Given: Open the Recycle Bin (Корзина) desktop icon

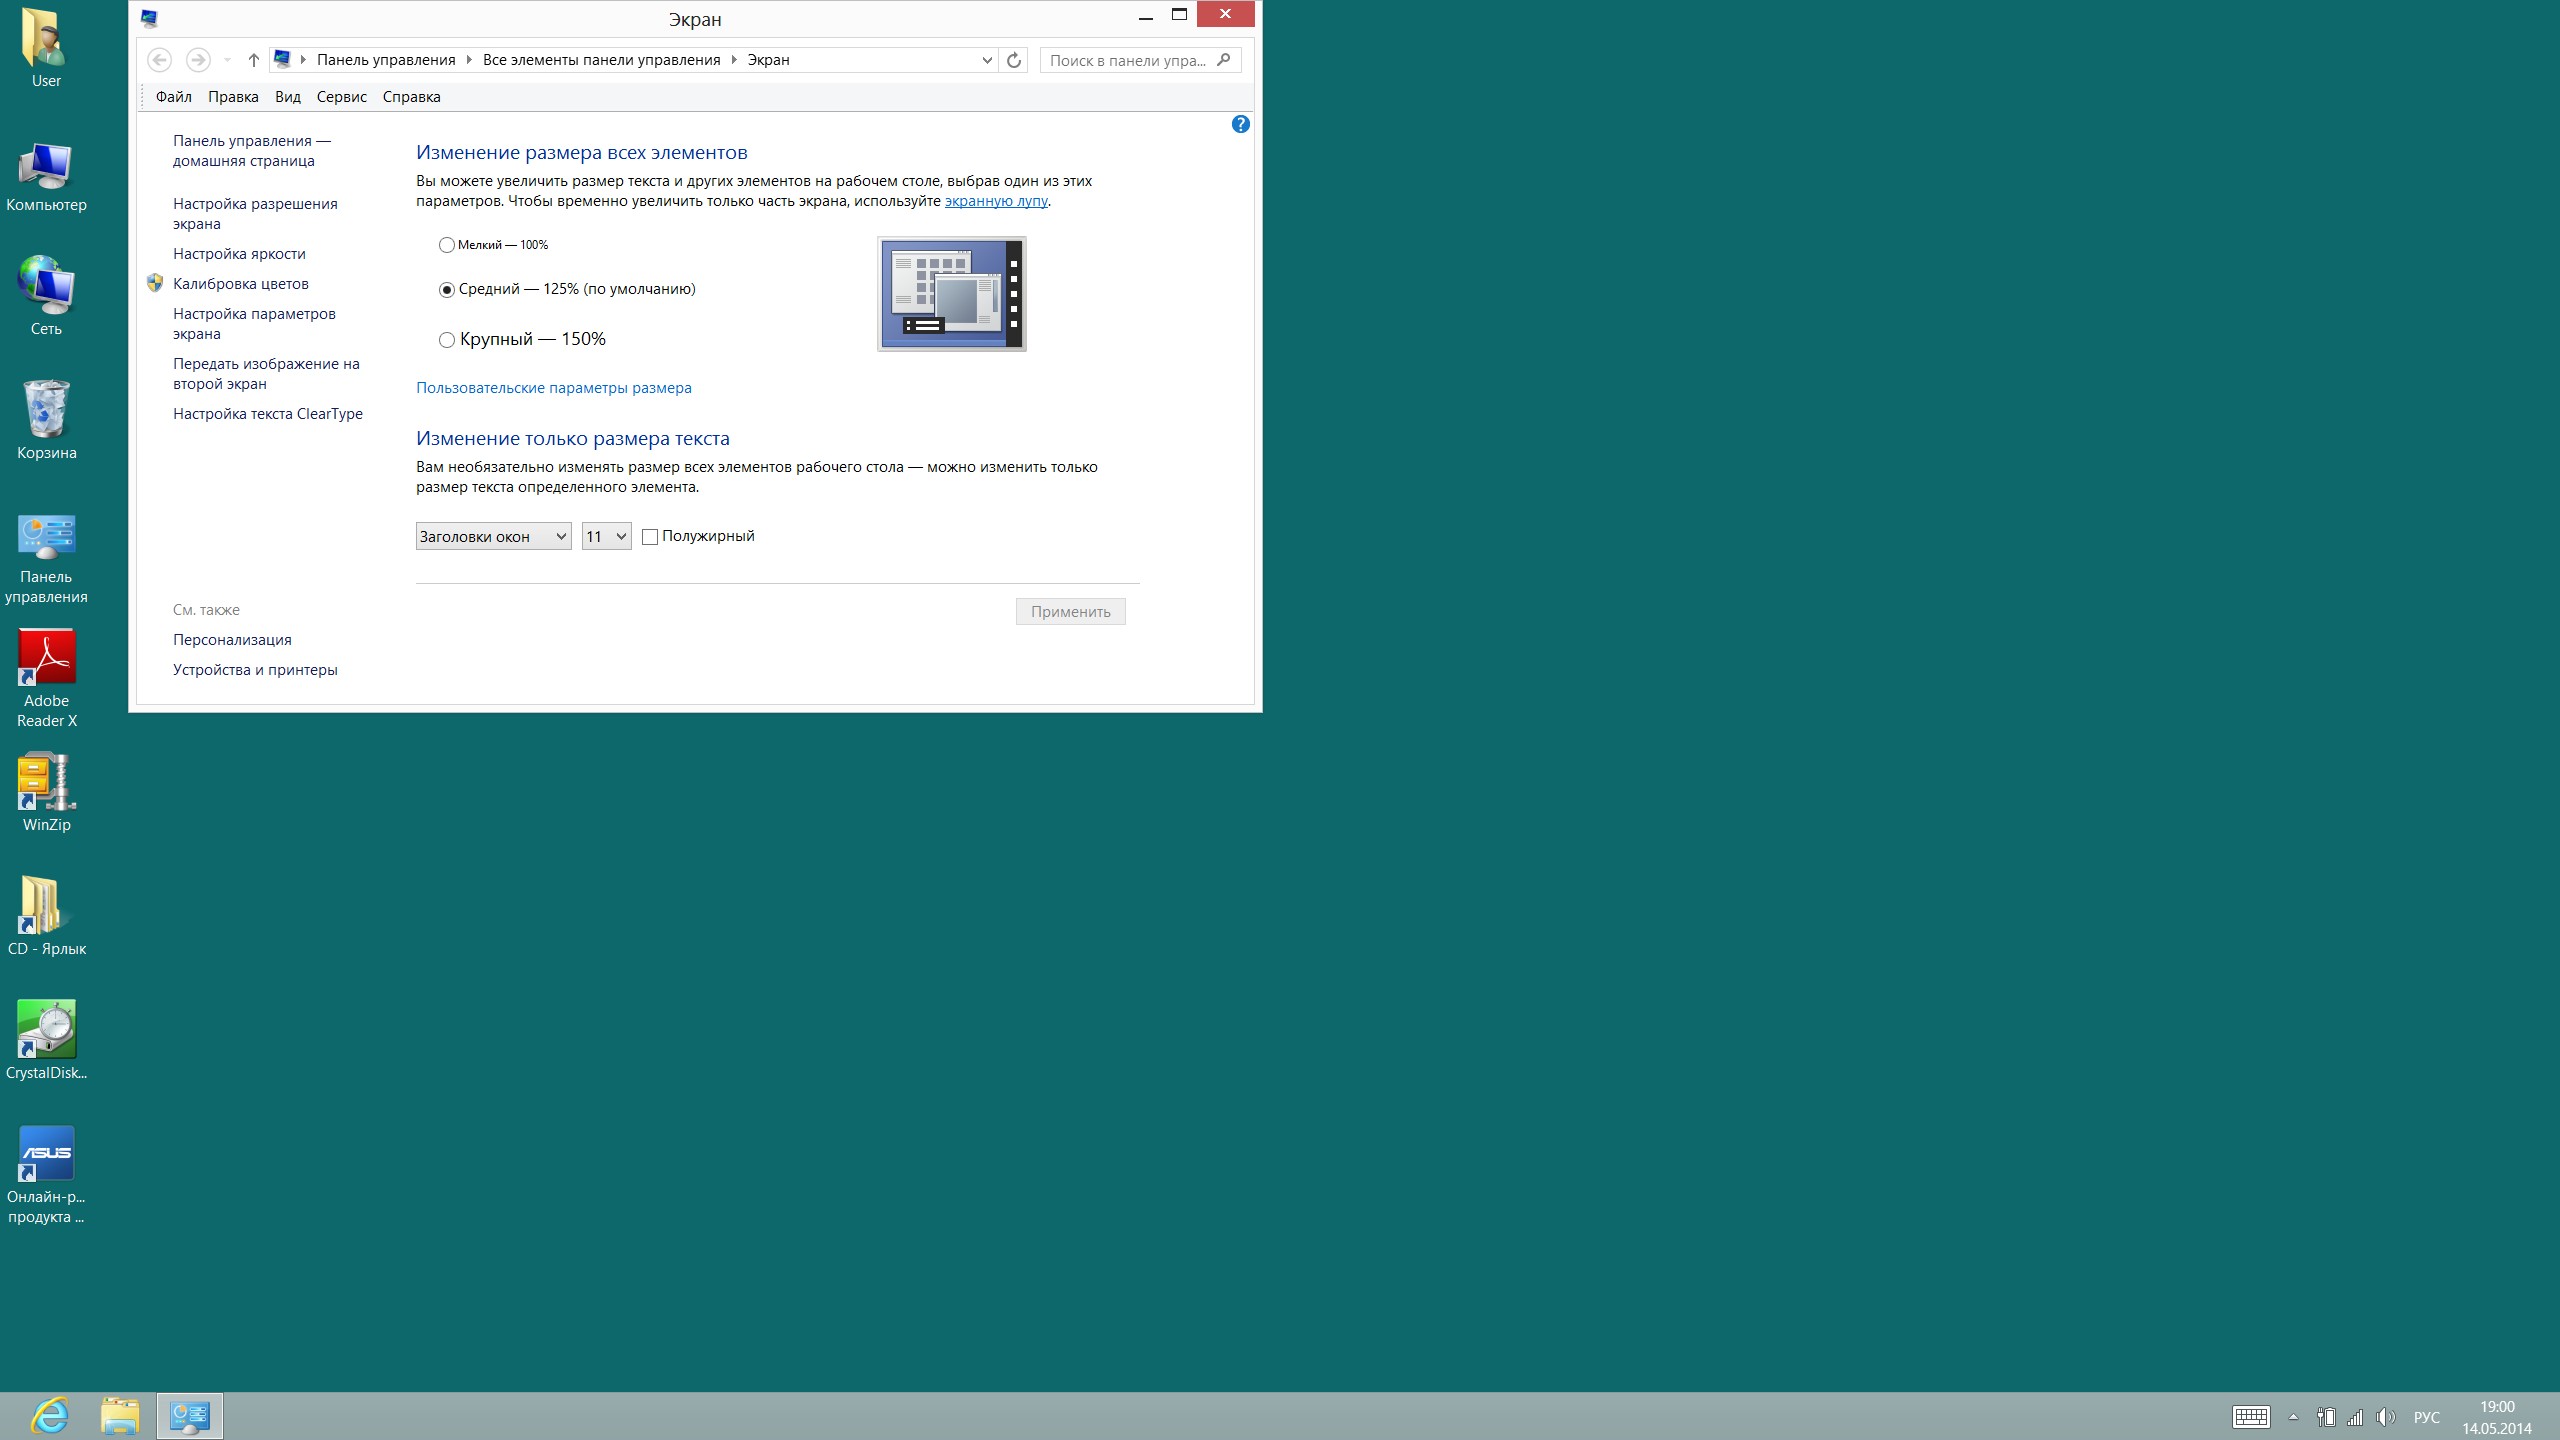Looking at the screenshot, I should [46, 410].
